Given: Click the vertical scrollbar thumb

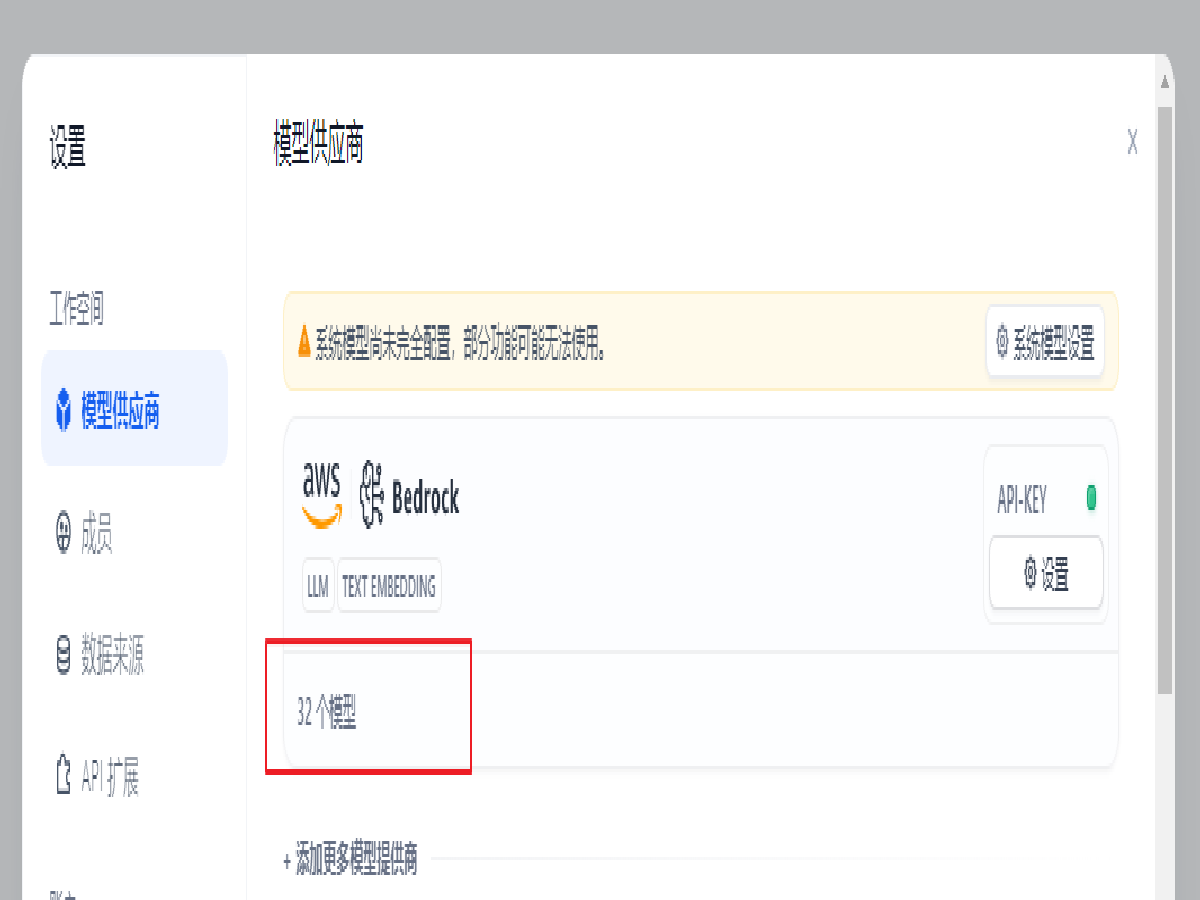Looking at the screenshot, I should 1165,400.
